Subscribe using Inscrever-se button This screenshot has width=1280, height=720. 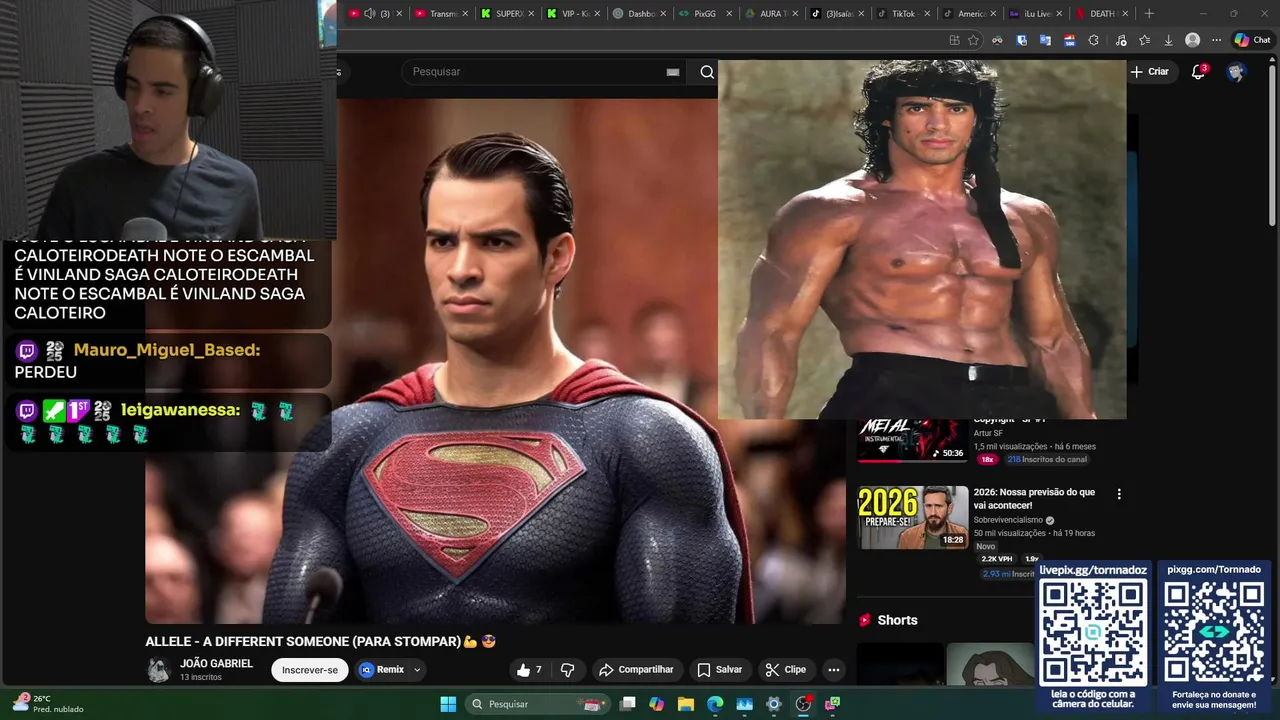(x=310, y=670)
